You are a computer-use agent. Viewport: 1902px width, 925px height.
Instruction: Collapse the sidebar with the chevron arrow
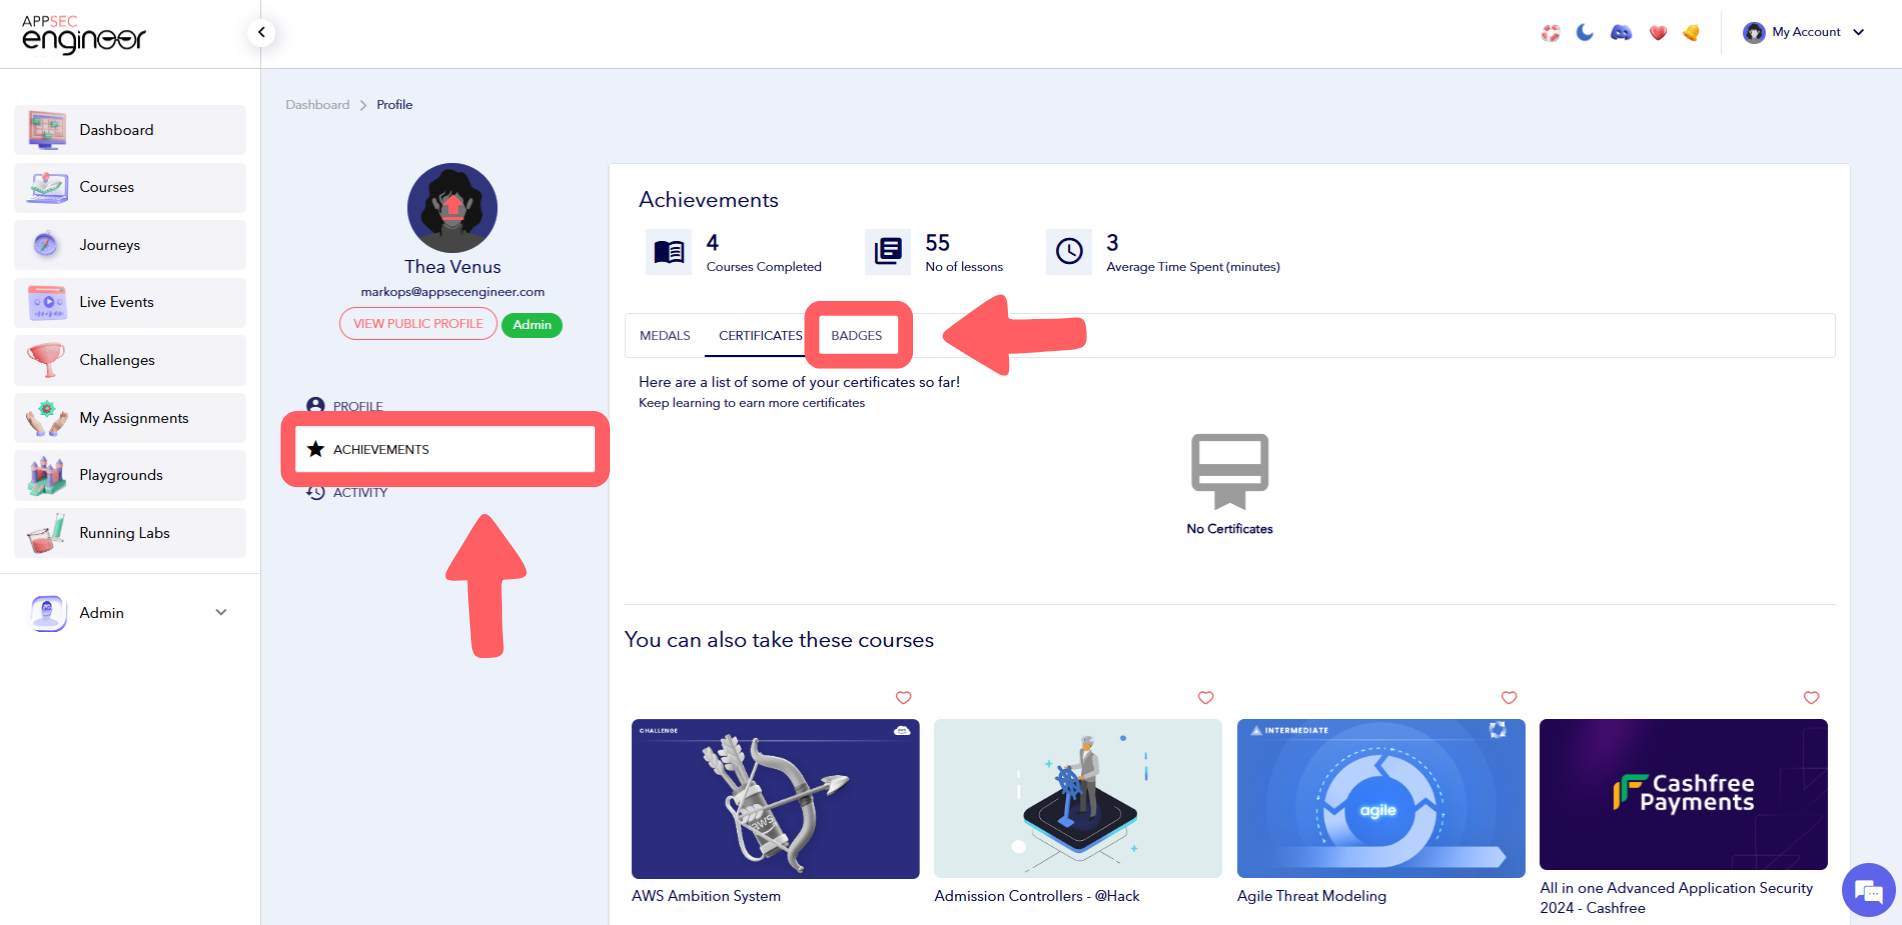pyautogui.click(x=261, y=31)
